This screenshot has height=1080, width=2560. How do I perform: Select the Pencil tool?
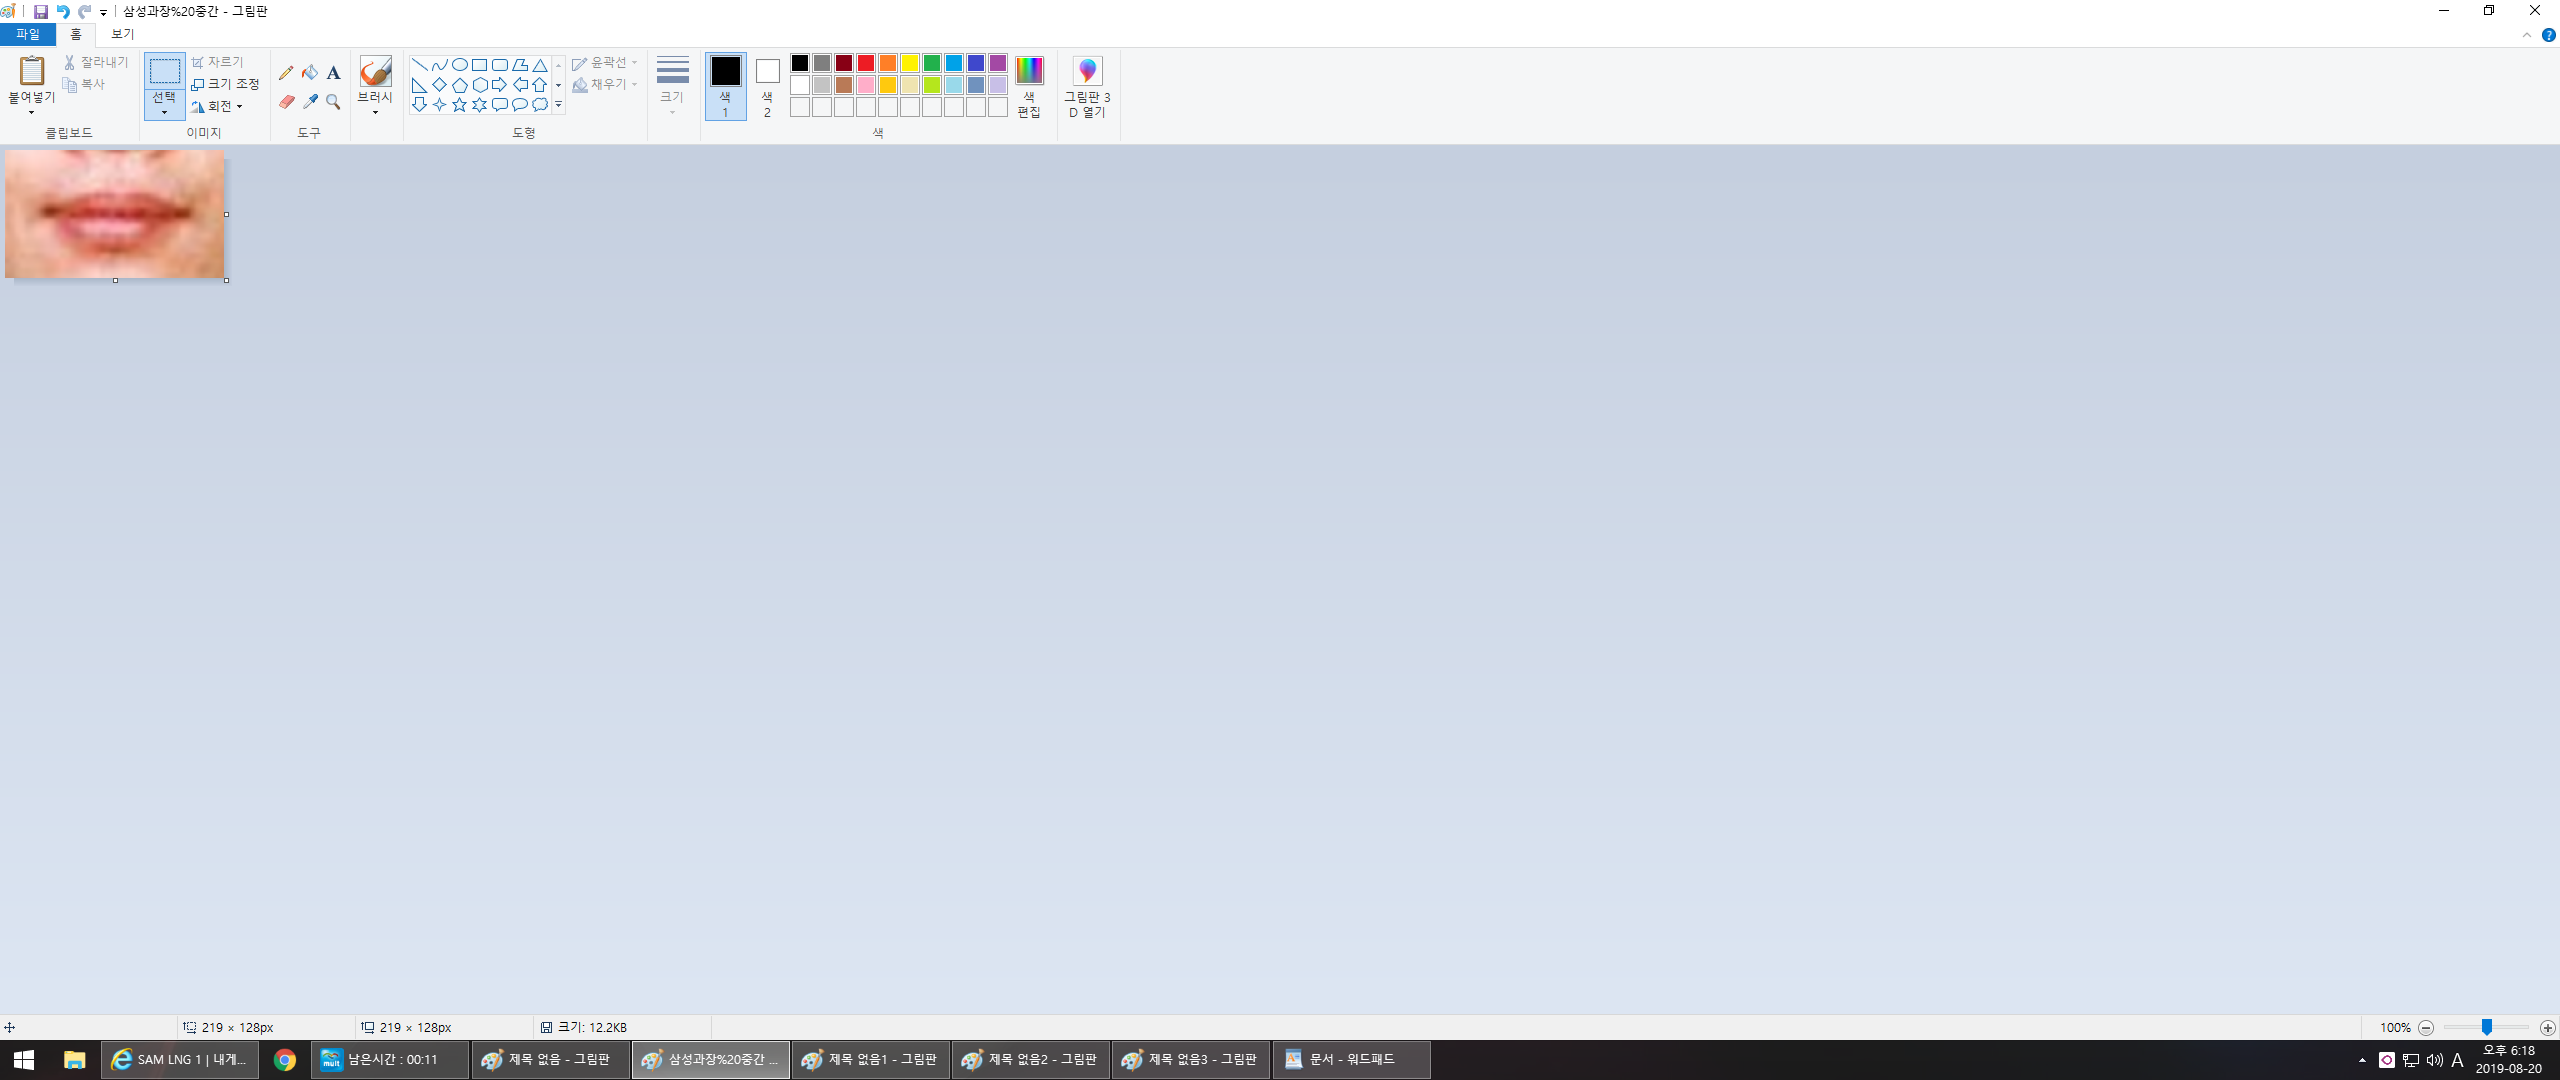pyautogui.click(x=286, y=72)
